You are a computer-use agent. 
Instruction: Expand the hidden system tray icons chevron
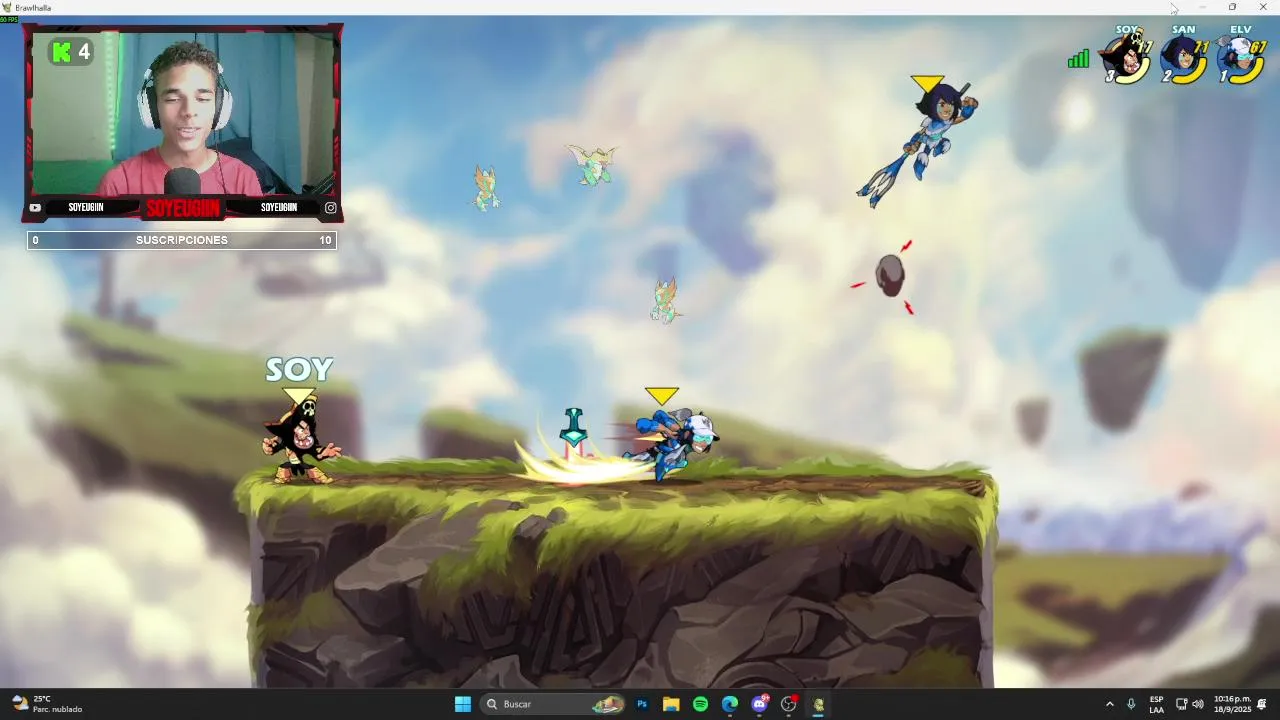pos(1109,704)
